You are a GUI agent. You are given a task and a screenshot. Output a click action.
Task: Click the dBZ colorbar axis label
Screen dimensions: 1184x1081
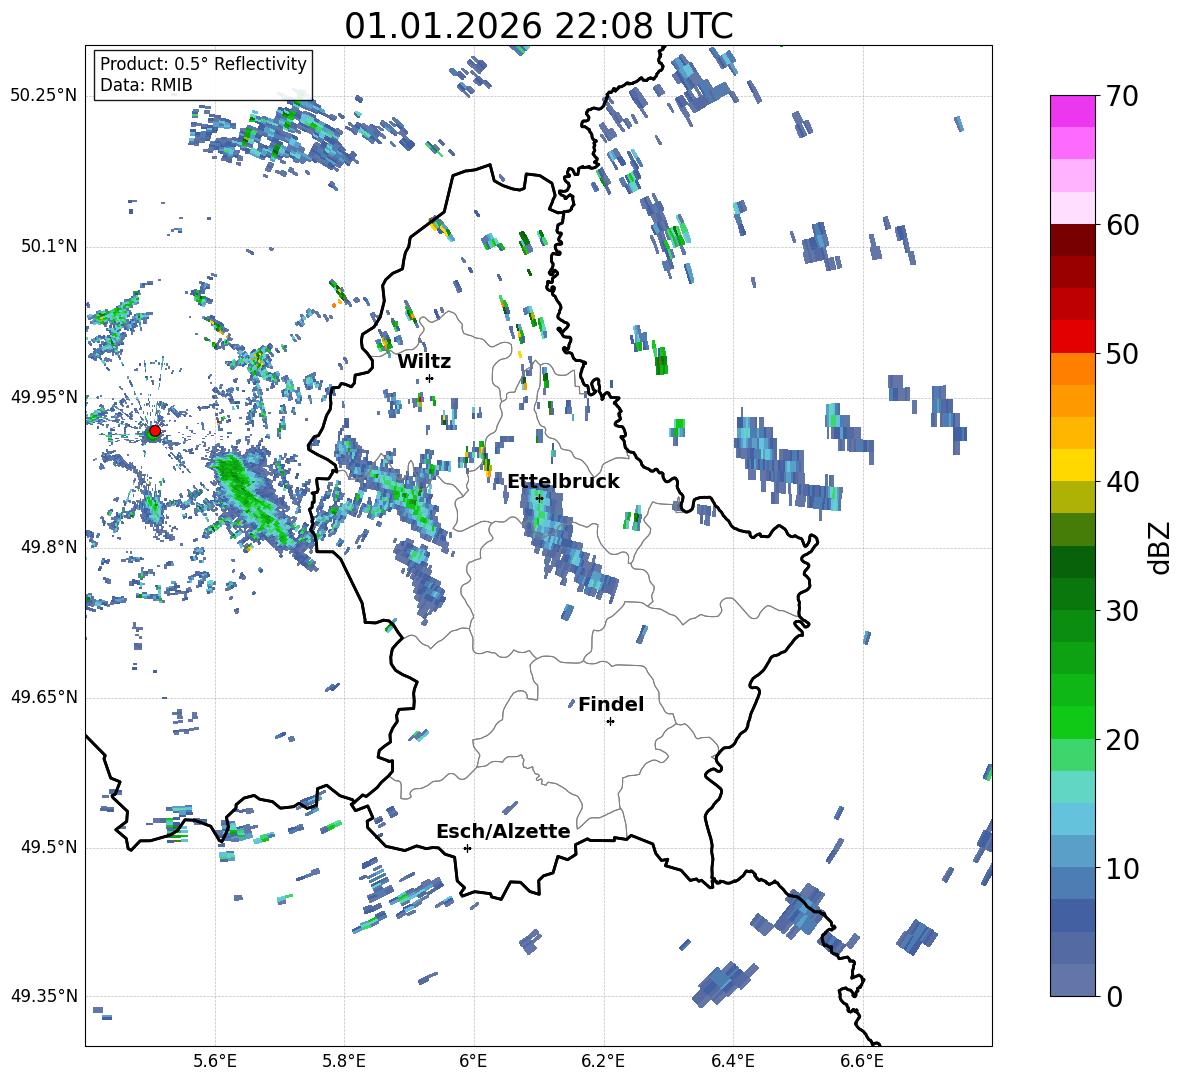pos(1161,547)
